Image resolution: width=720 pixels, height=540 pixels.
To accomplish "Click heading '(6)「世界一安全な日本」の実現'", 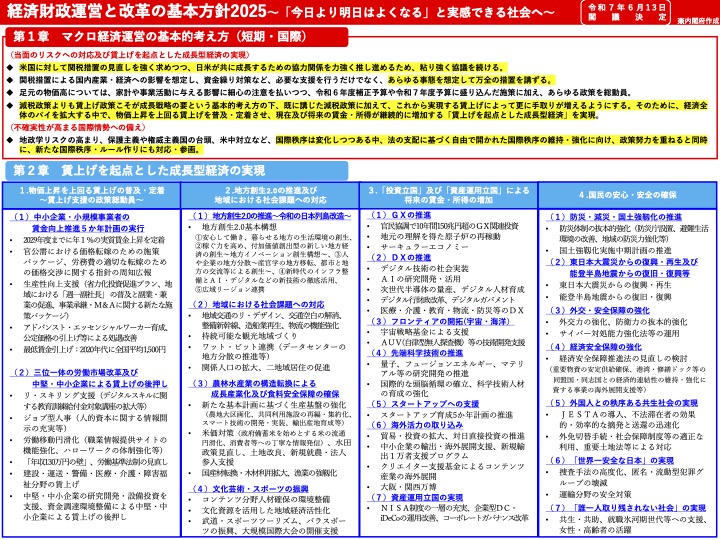I will [x=611, y=461].
